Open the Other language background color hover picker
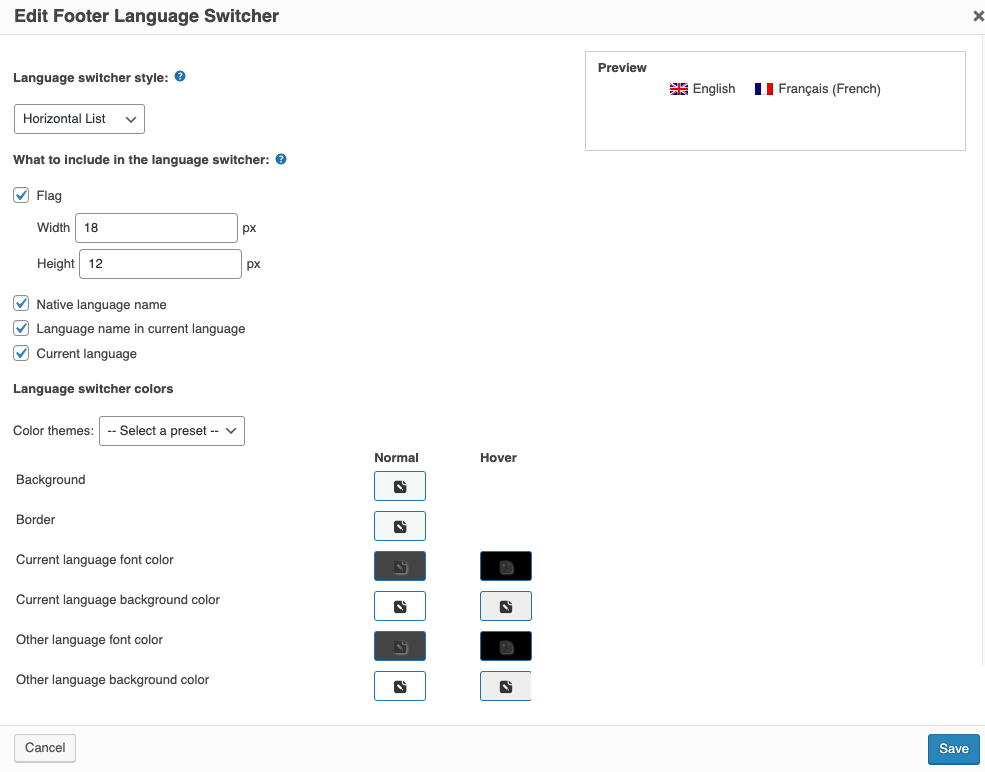Screen dimensions: 985x772 point(505,685)
